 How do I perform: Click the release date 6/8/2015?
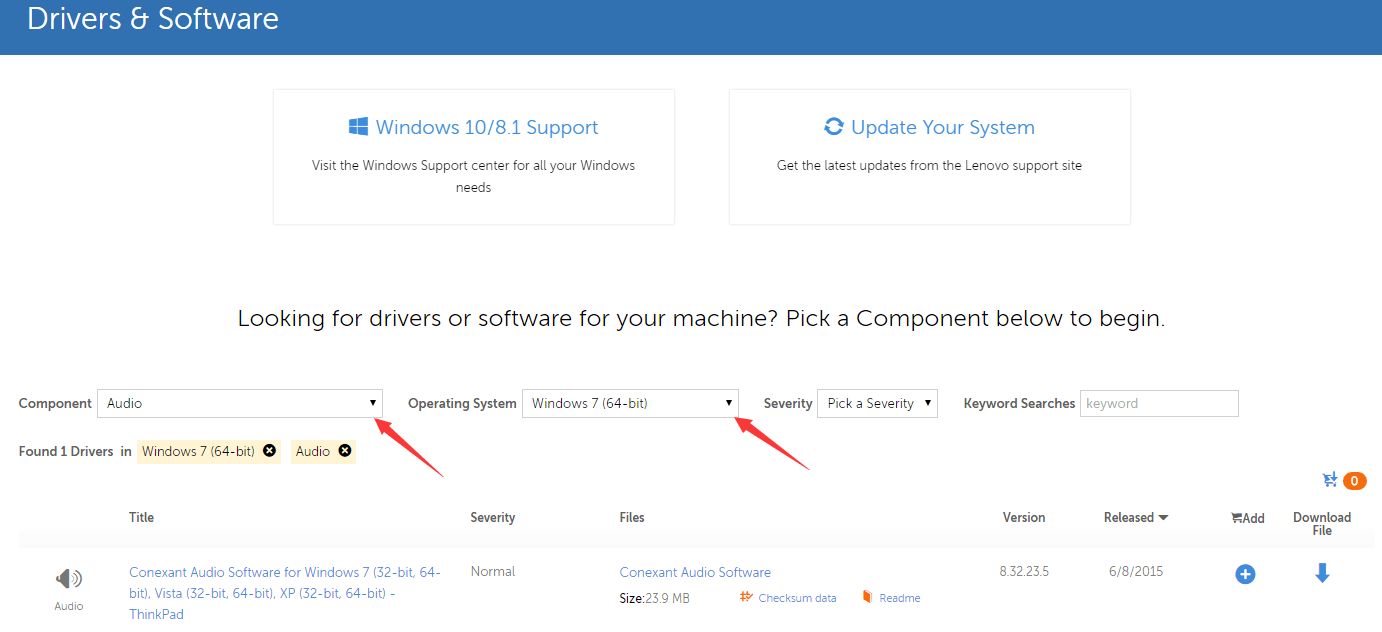pyautogui.click(x=1136, y=572)
